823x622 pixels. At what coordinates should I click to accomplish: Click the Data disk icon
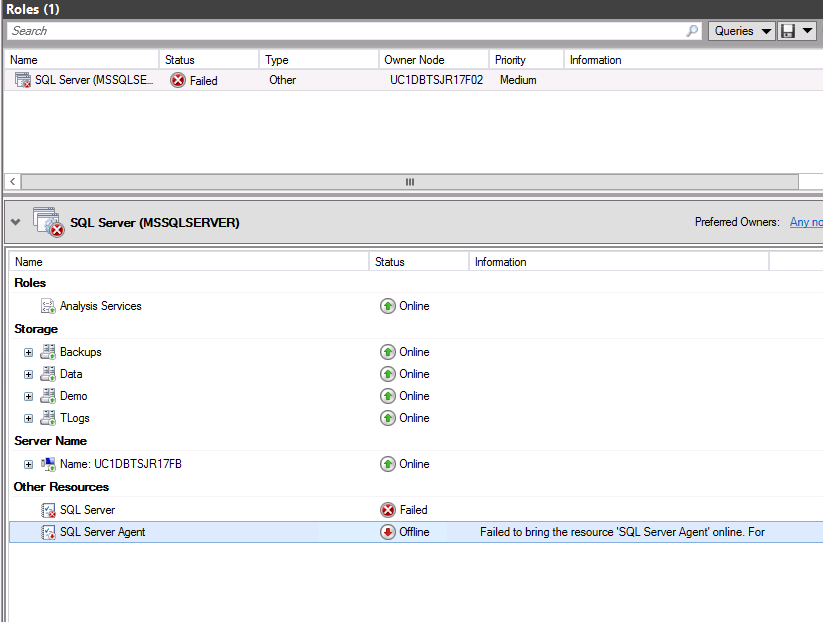coord(48,374)
